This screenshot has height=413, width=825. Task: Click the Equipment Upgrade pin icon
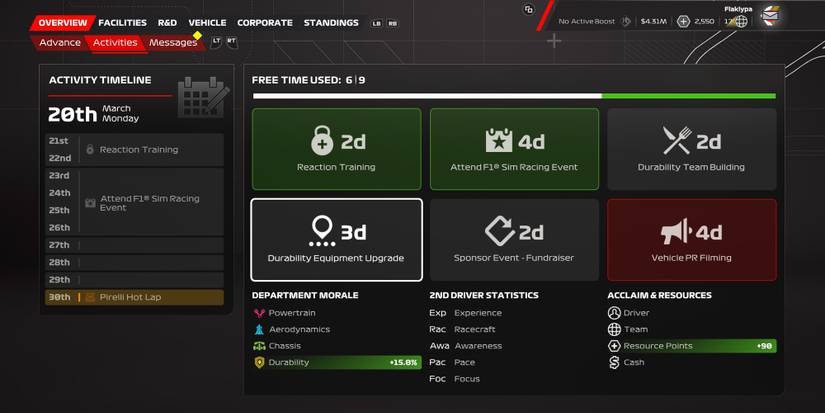(x=322, y=231)
